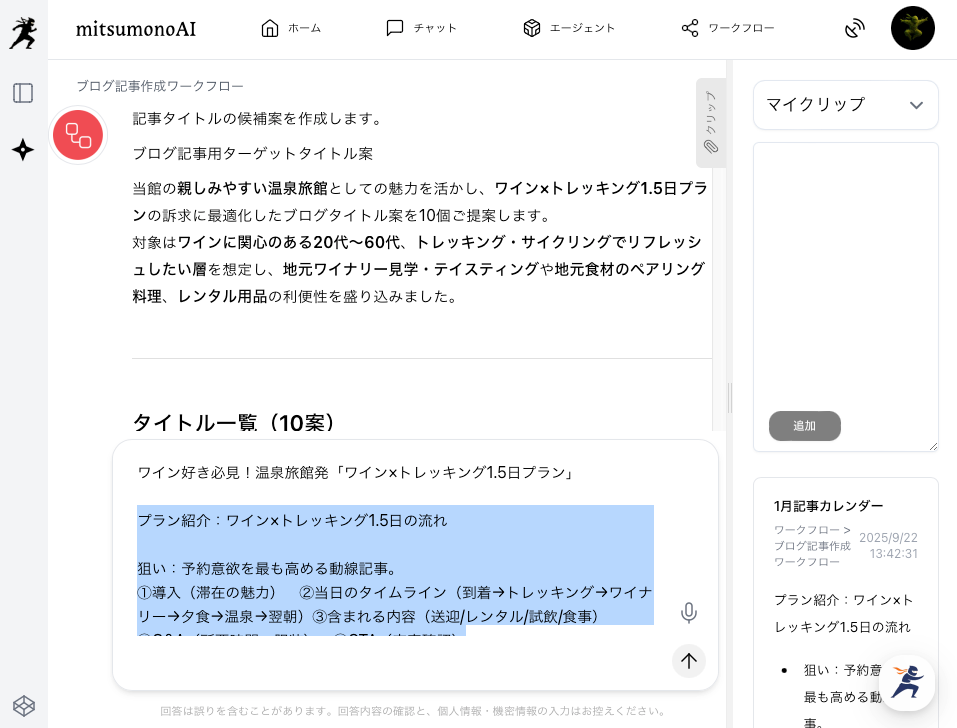
Task: Expand the マイクリップ dropdown
Action: pos(845,105)
